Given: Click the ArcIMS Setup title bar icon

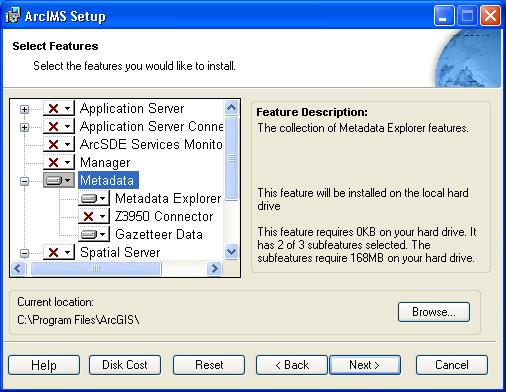Looking at the screenshot, I should click(13, 16).
